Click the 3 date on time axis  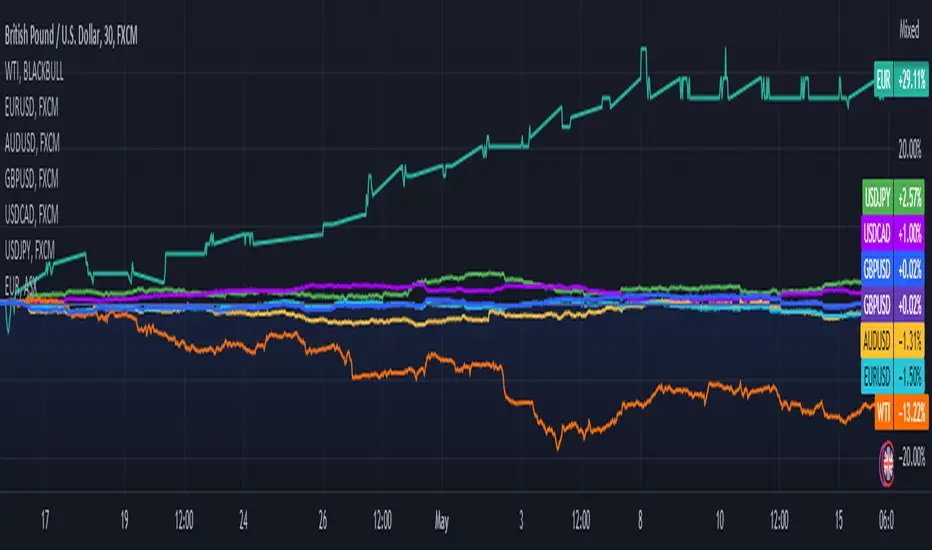[521, 520]
